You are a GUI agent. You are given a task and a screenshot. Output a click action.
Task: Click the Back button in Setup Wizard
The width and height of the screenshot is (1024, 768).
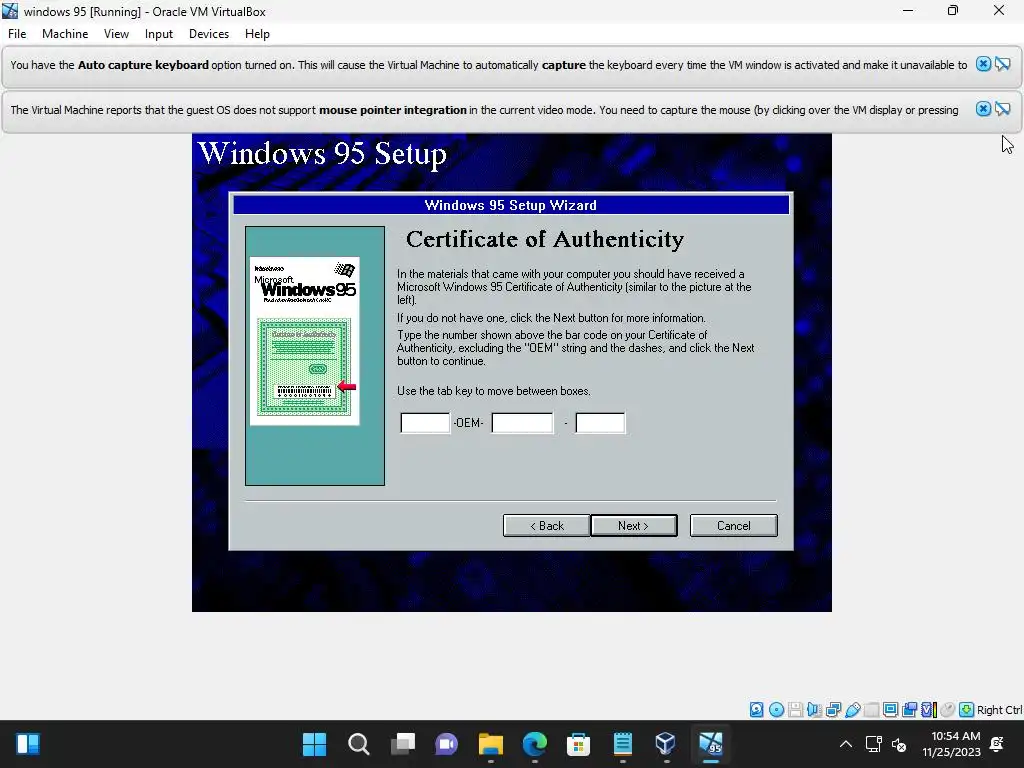(x=547, y=526)
